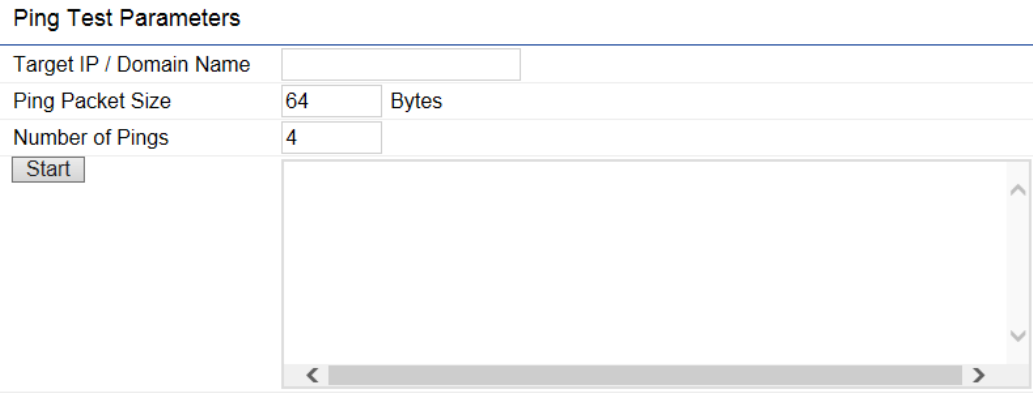Click the blue divider line under the heading
This screenshot has width=1033, height=393.
(x=516, y=45)
